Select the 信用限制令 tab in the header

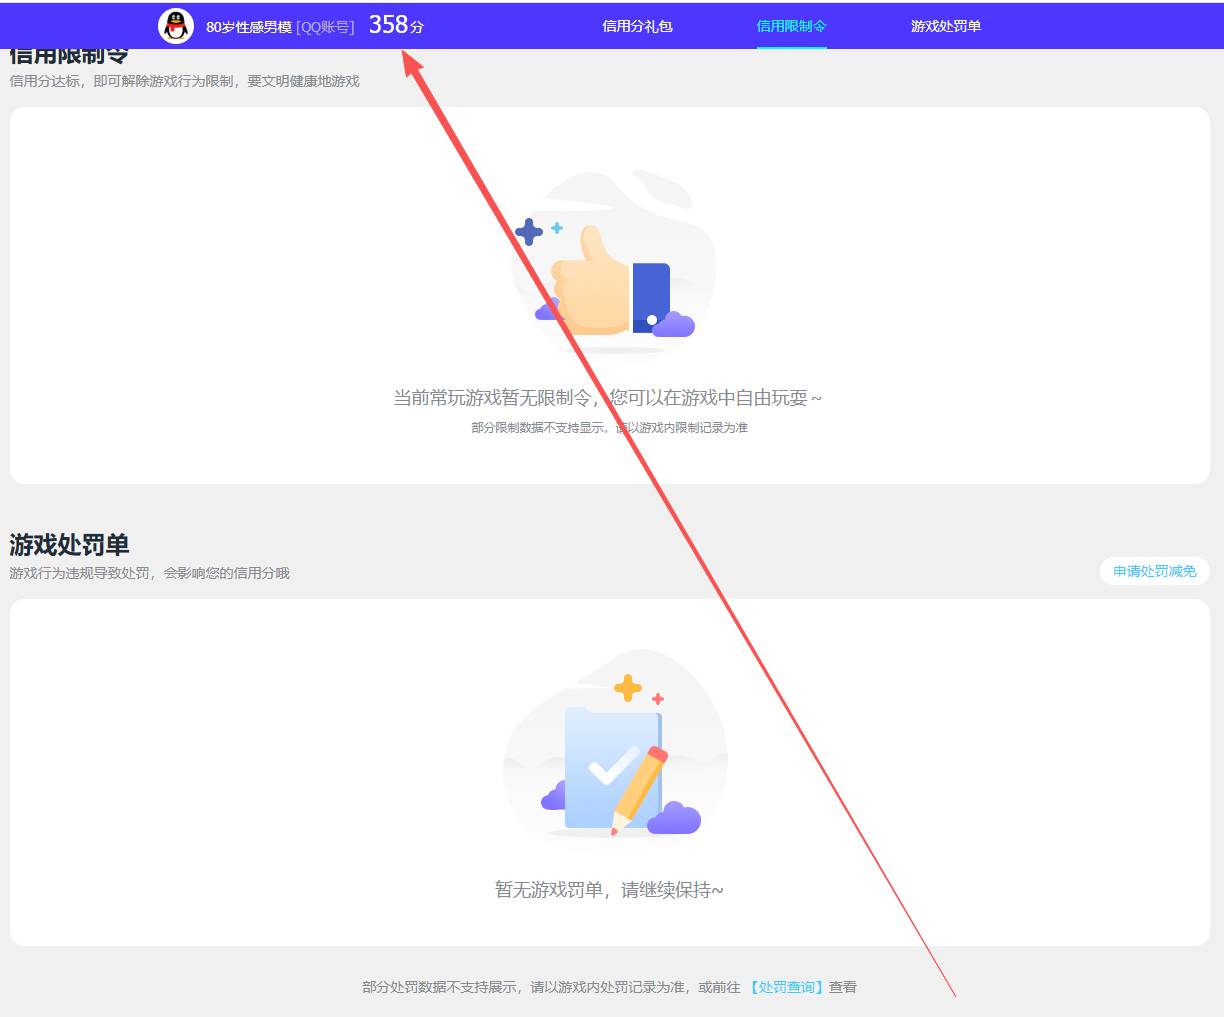791,26
